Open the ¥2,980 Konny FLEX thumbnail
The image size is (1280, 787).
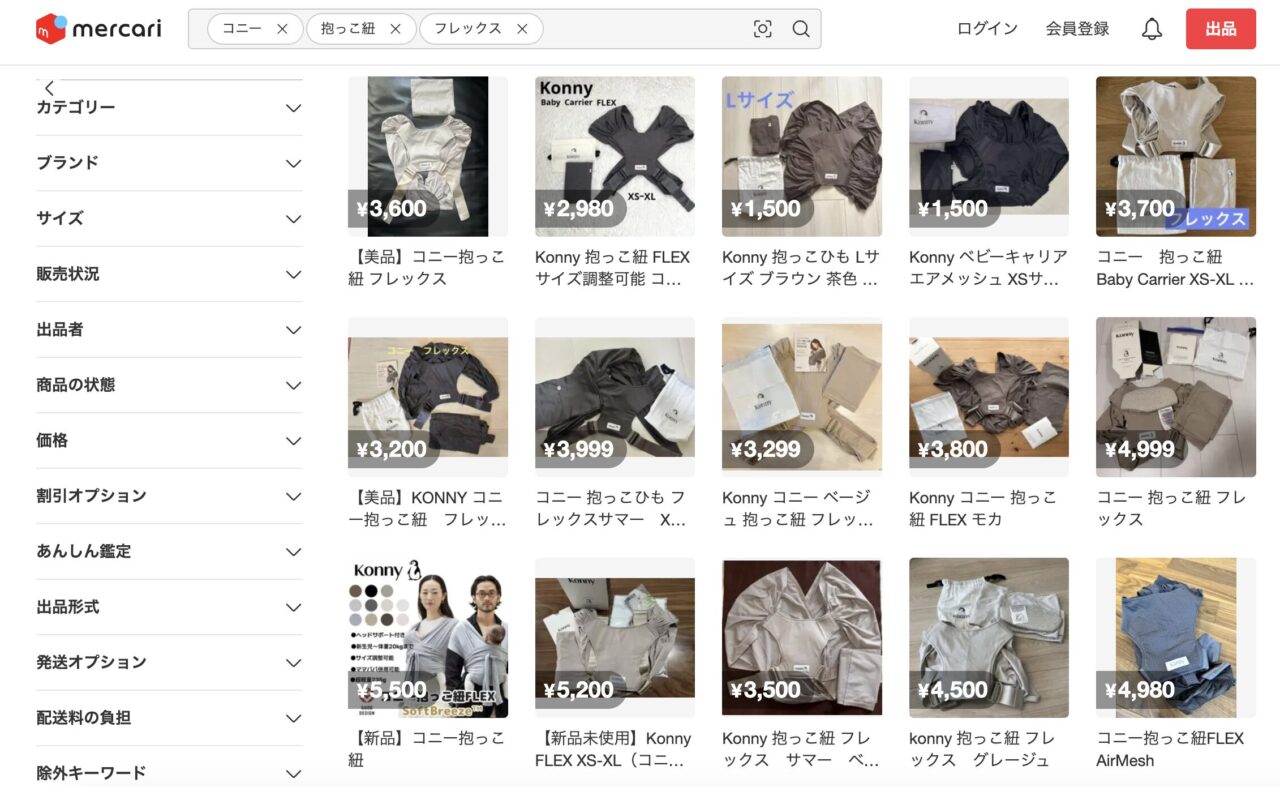click(615, 156)
